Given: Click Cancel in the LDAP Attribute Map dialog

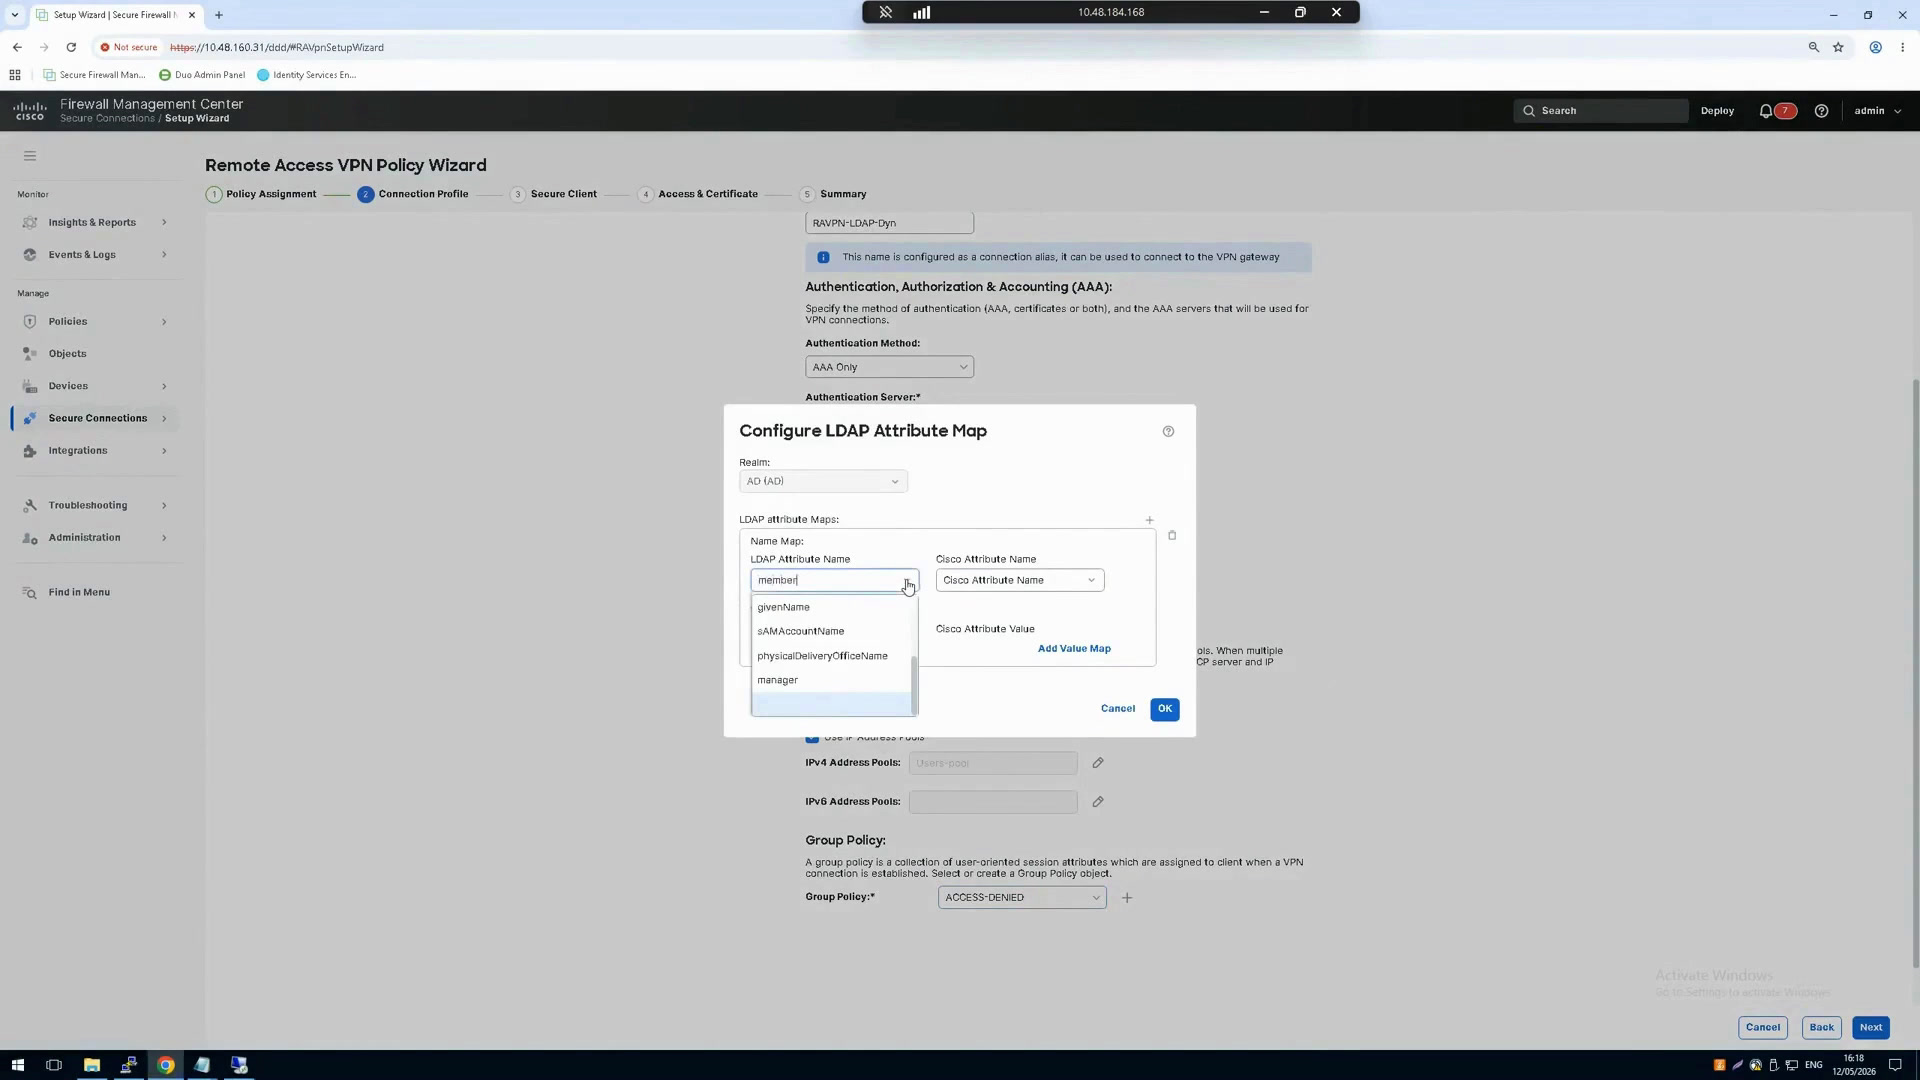Looking at the screenshot, I should point(1117,709).
